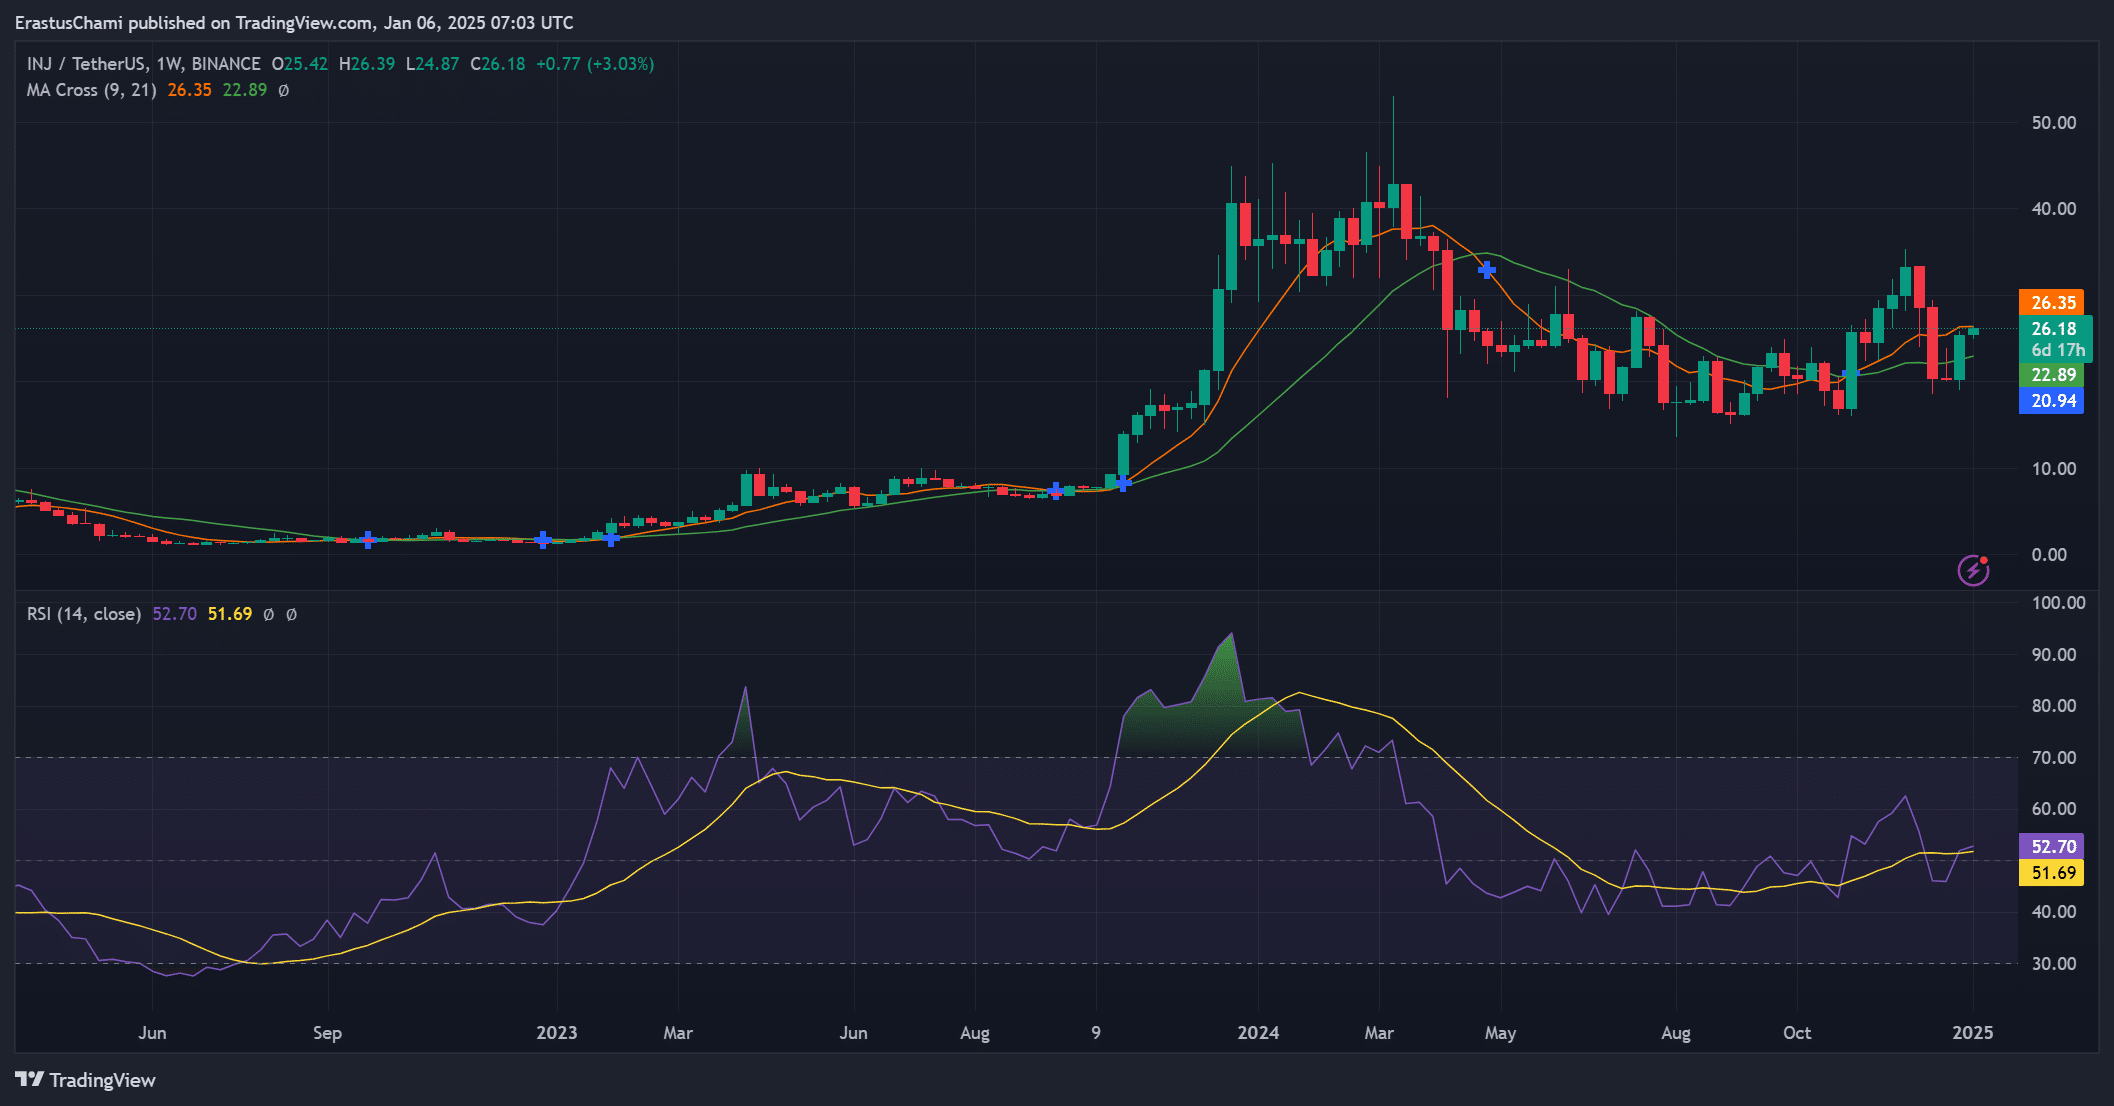Select the RSI (14, close) indicator legend
Screen dimensions: 2114x1106
tap(84, 614)
